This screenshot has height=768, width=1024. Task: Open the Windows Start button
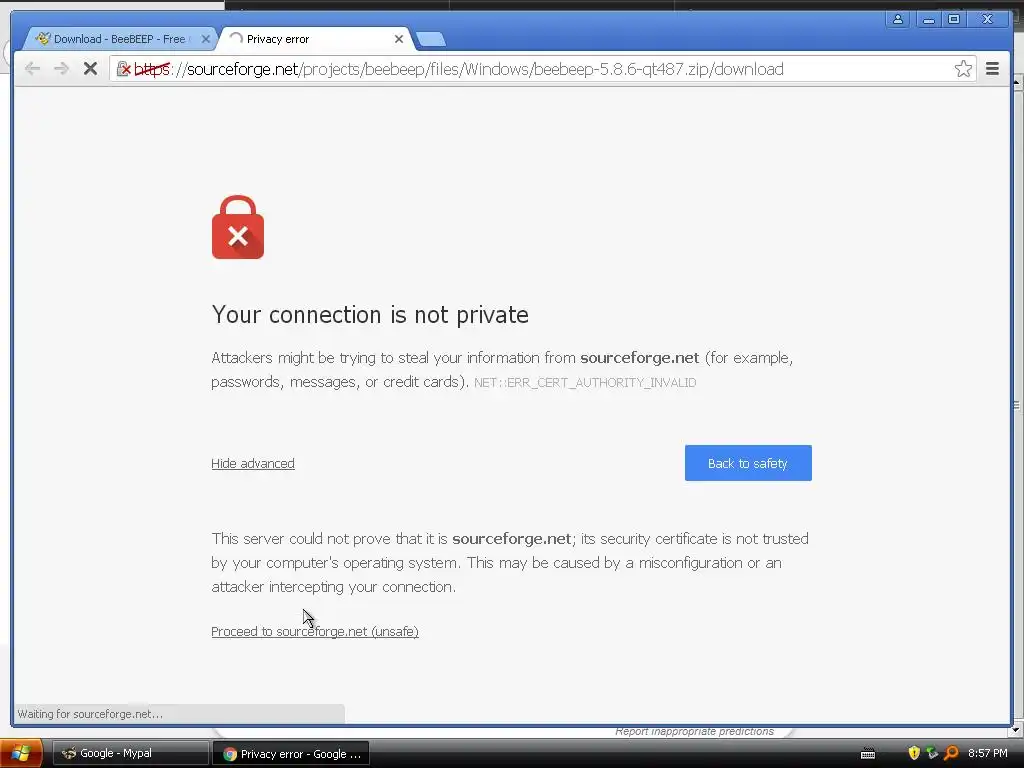point(21,754)
